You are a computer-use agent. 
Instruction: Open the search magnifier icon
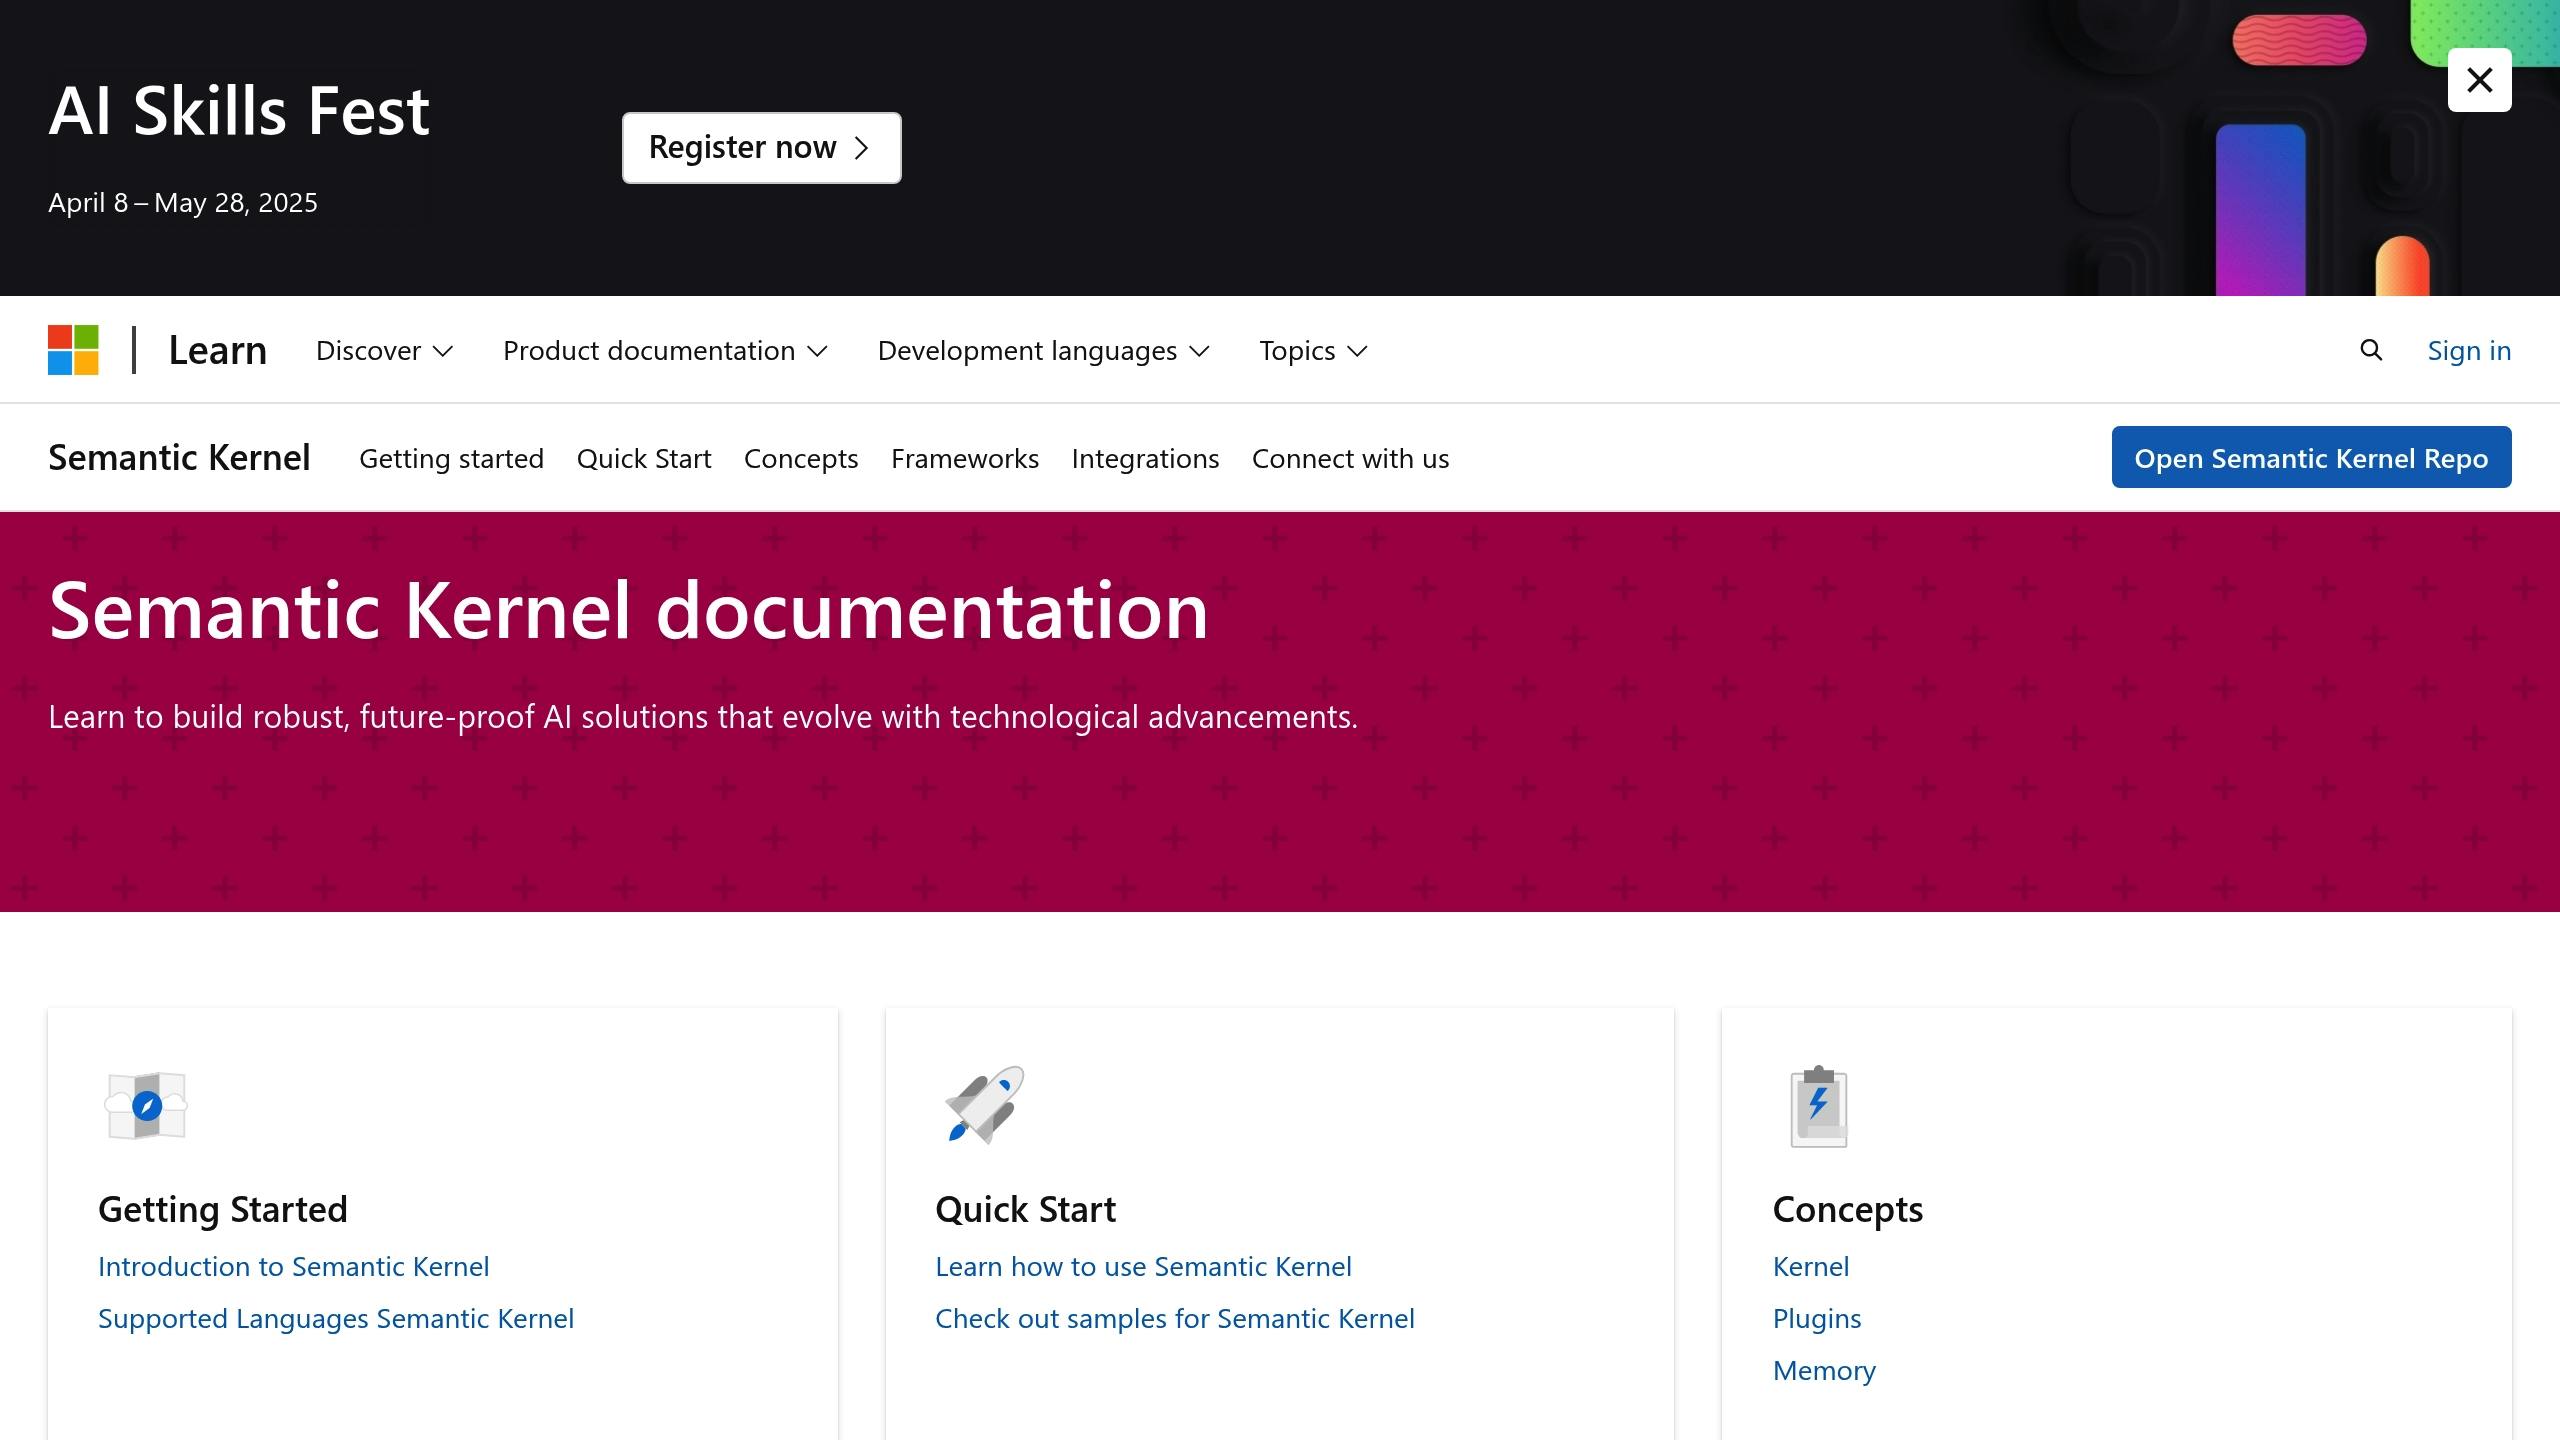(x=2371, y=350)
